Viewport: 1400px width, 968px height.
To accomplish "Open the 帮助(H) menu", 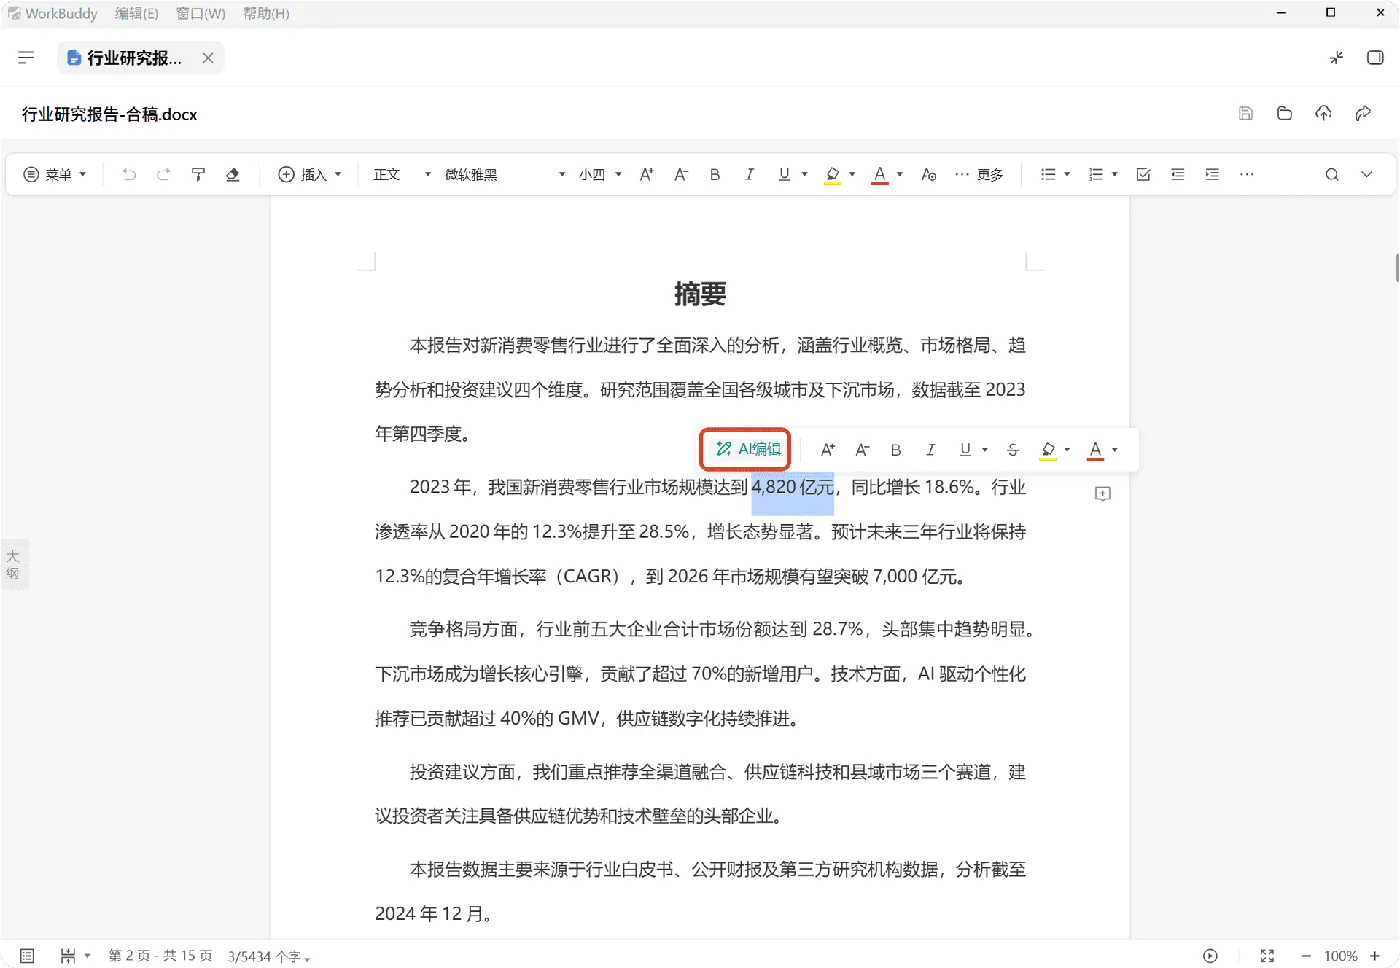I will pyautogui.click(x=266, y=14).
